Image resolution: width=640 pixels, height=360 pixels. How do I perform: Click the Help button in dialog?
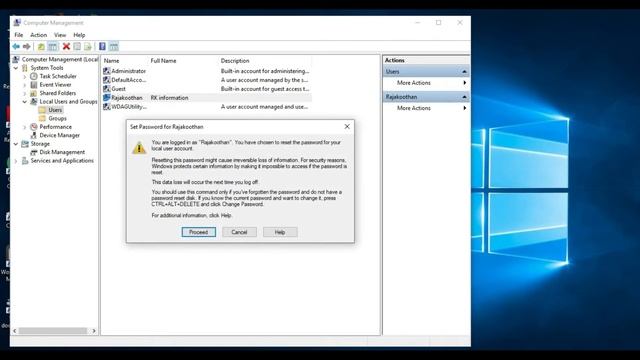coord(280,232)
